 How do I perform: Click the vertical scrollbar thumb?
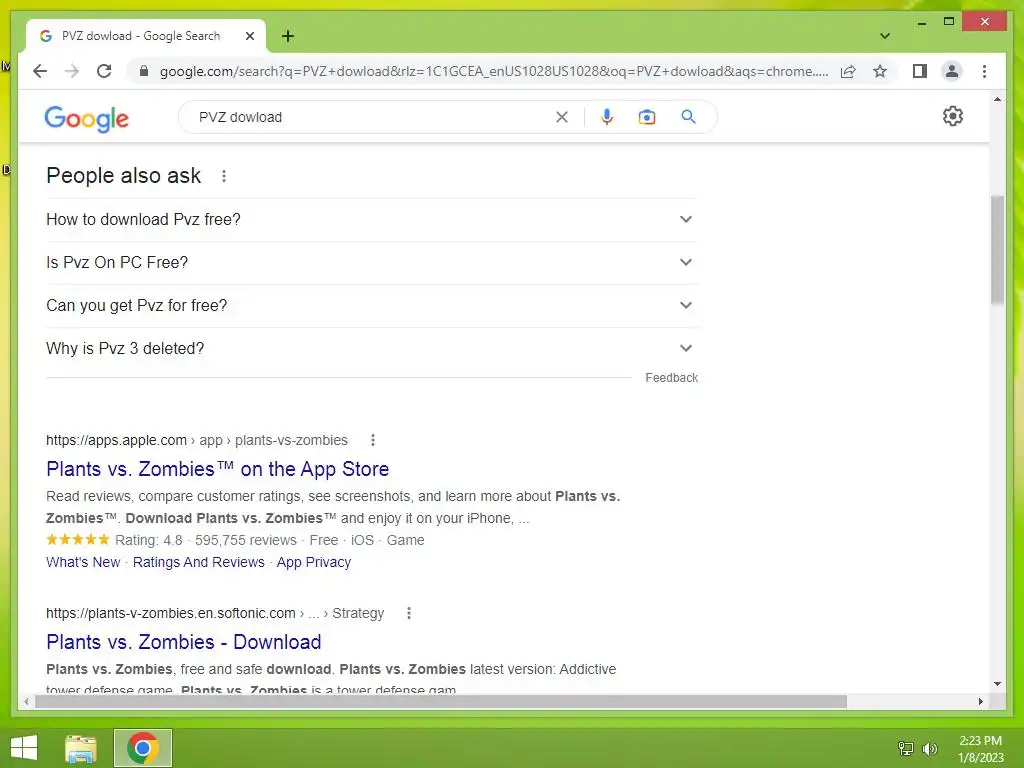(x=997, y=249)
